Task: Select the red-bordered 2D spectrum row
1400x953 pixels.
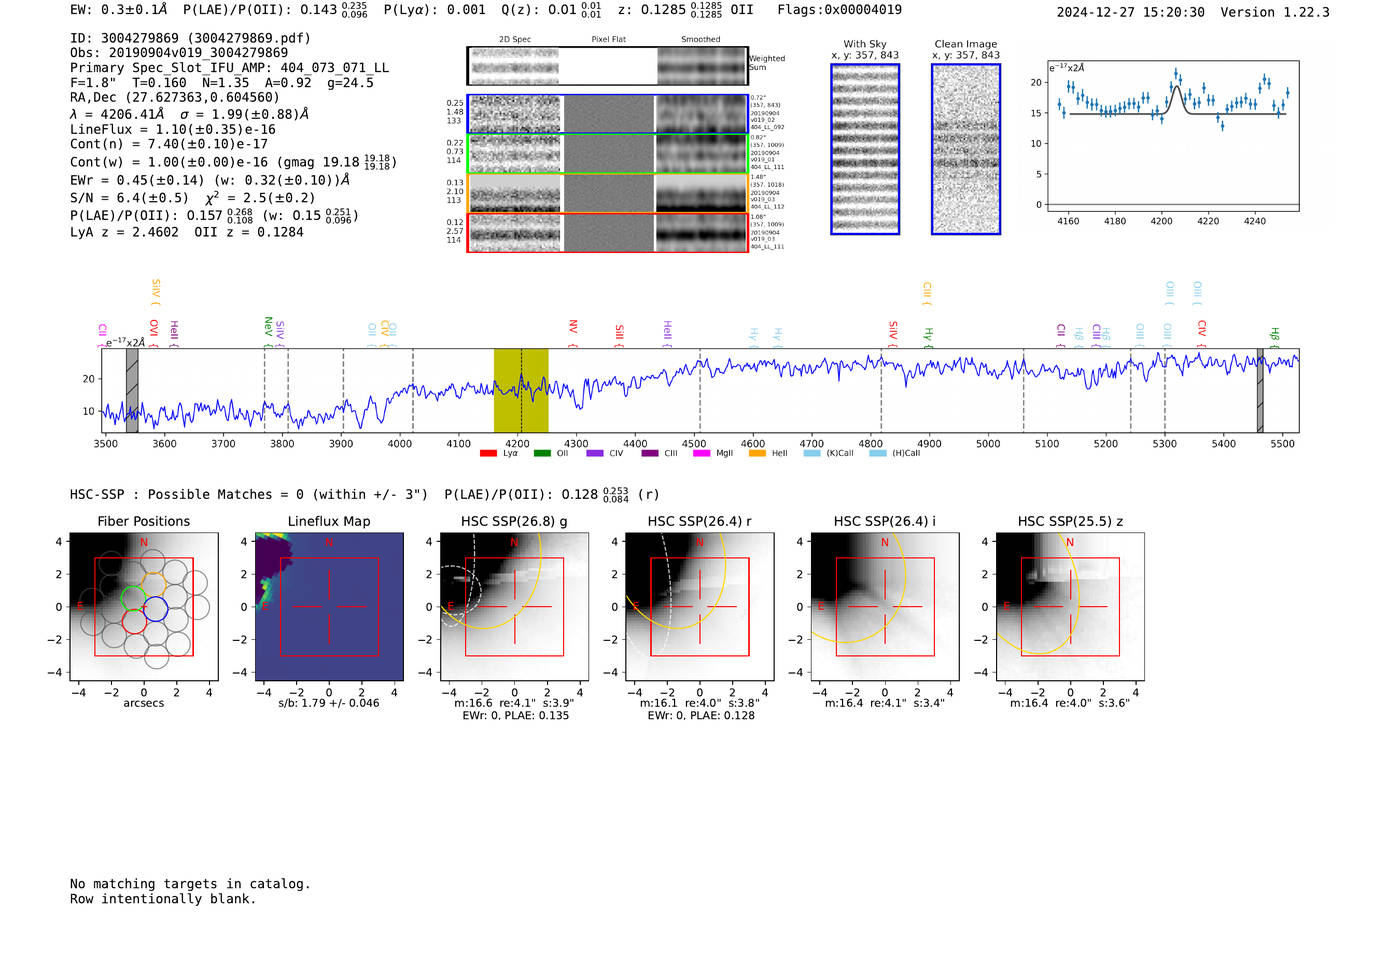Action: (608, 232)
